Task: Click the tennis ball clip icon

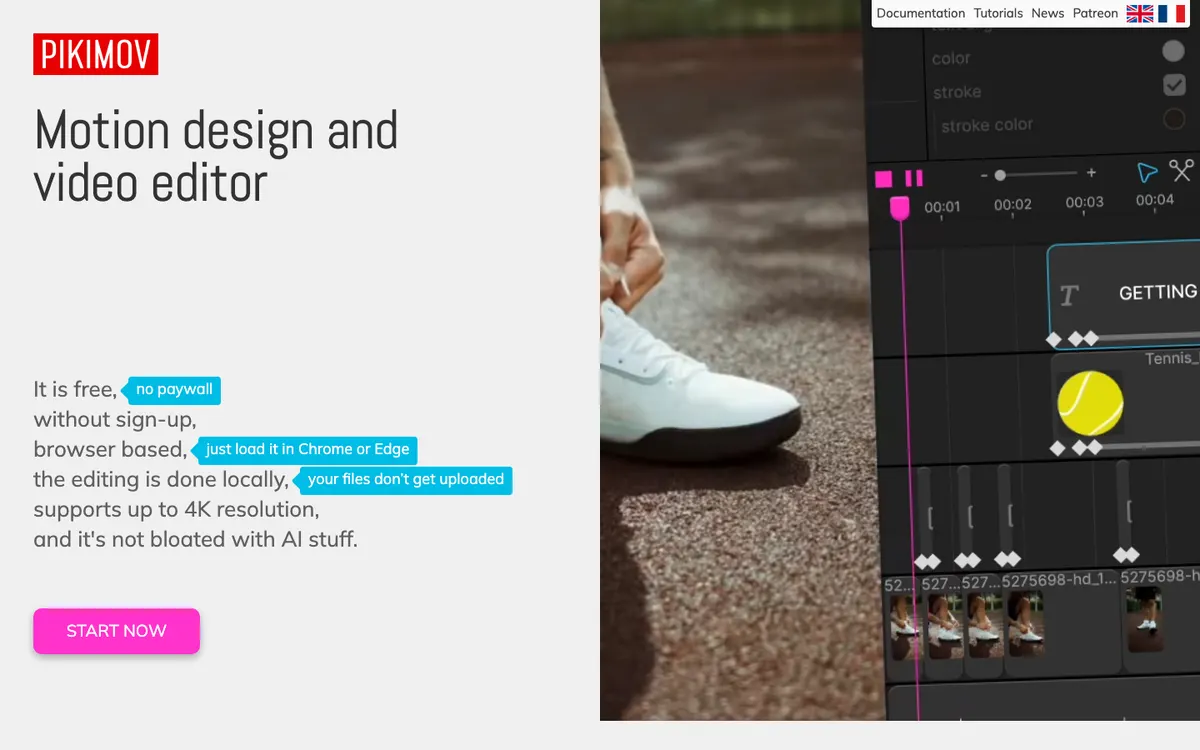Action: (1090, 403)
